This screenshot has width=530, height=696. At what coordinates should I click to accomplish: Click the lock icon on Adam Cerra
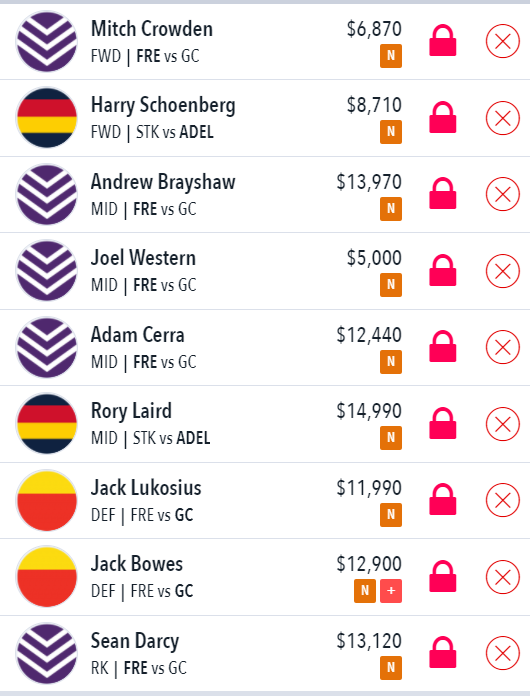point(443,346)
